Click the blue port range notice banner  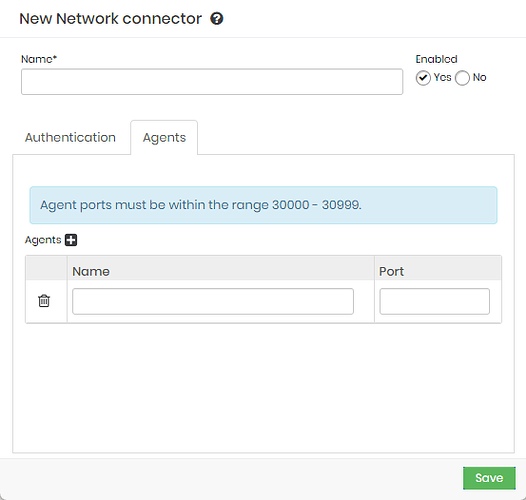tap(263, 205)
